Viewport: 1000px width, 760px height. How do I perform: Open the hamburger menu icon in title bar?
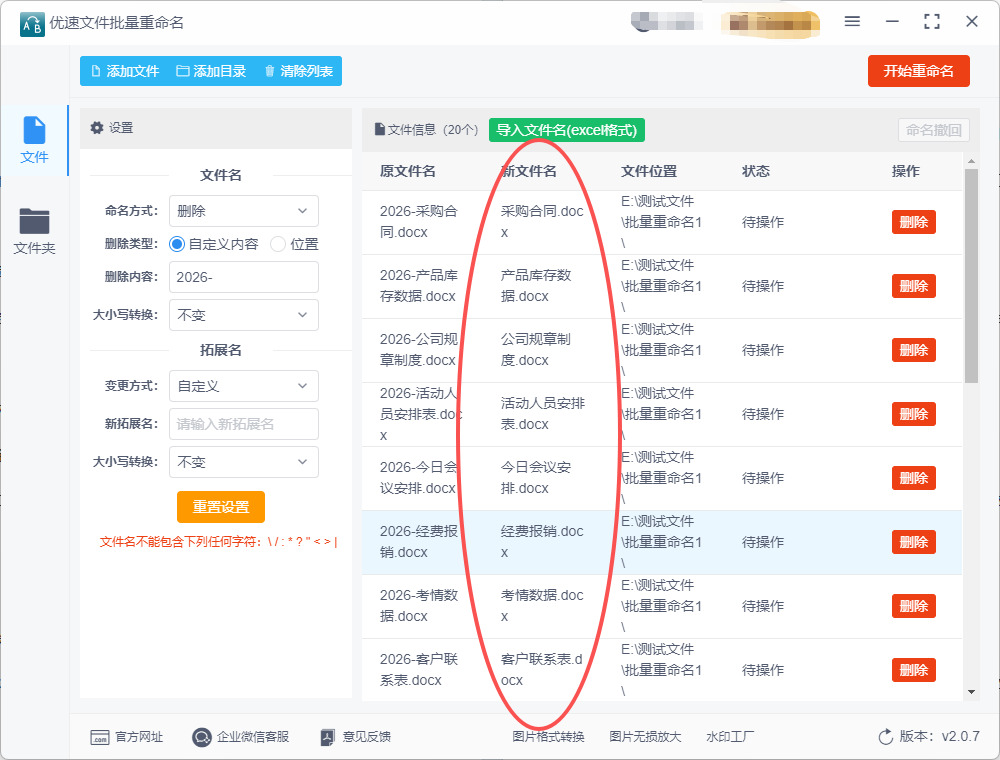[852, 21]
